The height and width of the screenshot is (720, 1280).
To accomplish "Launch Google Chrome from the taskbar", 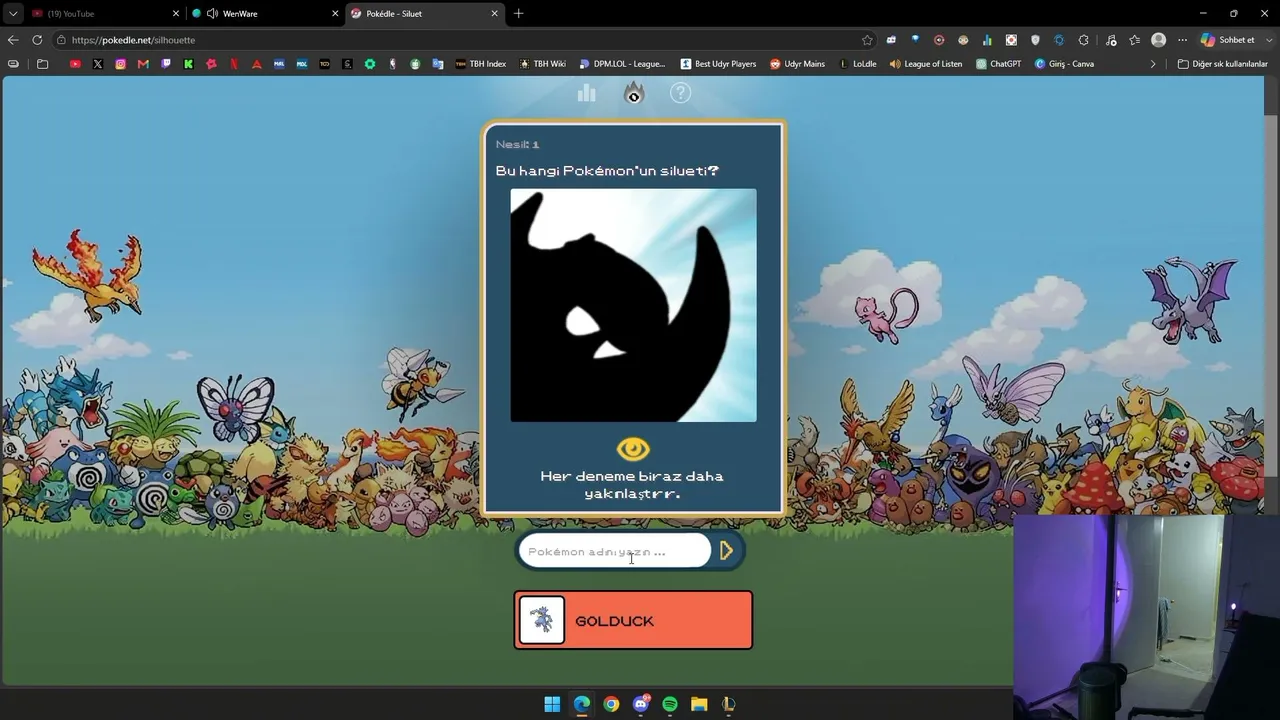I will (x=611, y=704).
